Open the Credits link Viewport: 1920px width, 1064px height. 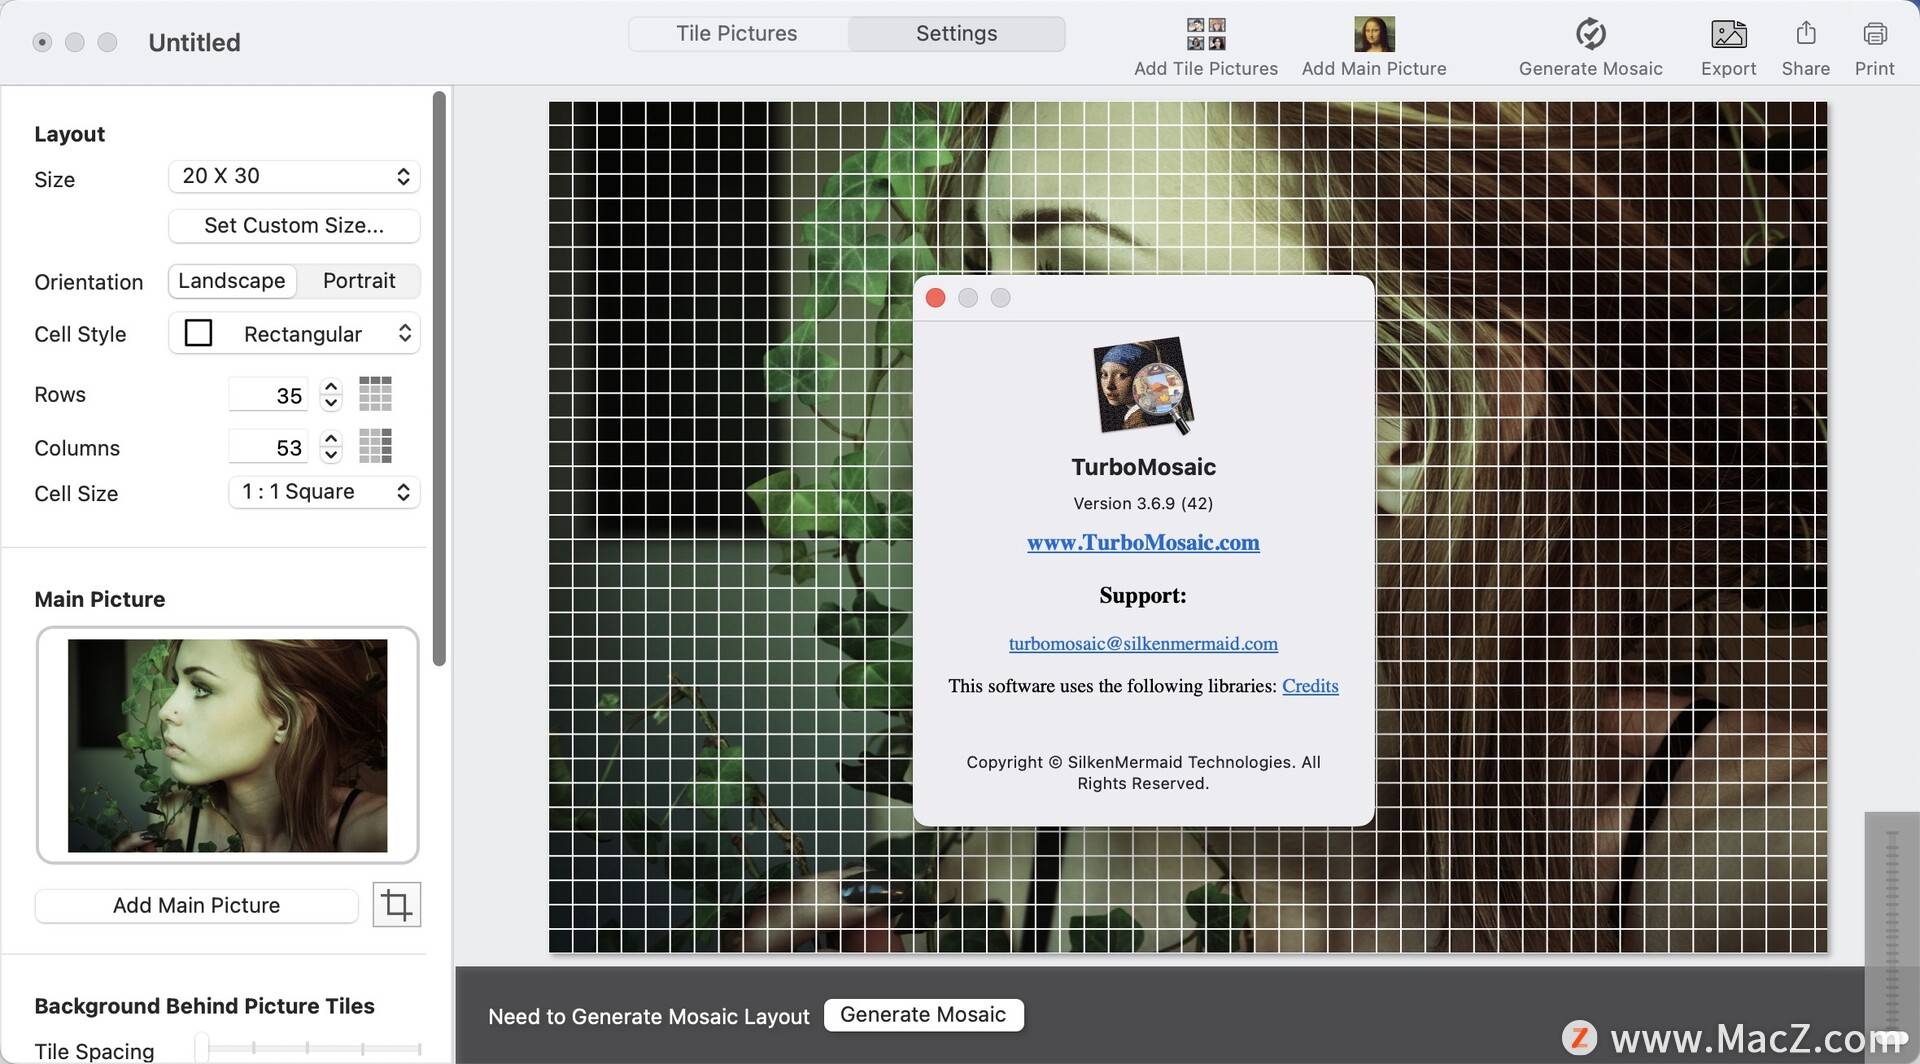pos(1310,686)
